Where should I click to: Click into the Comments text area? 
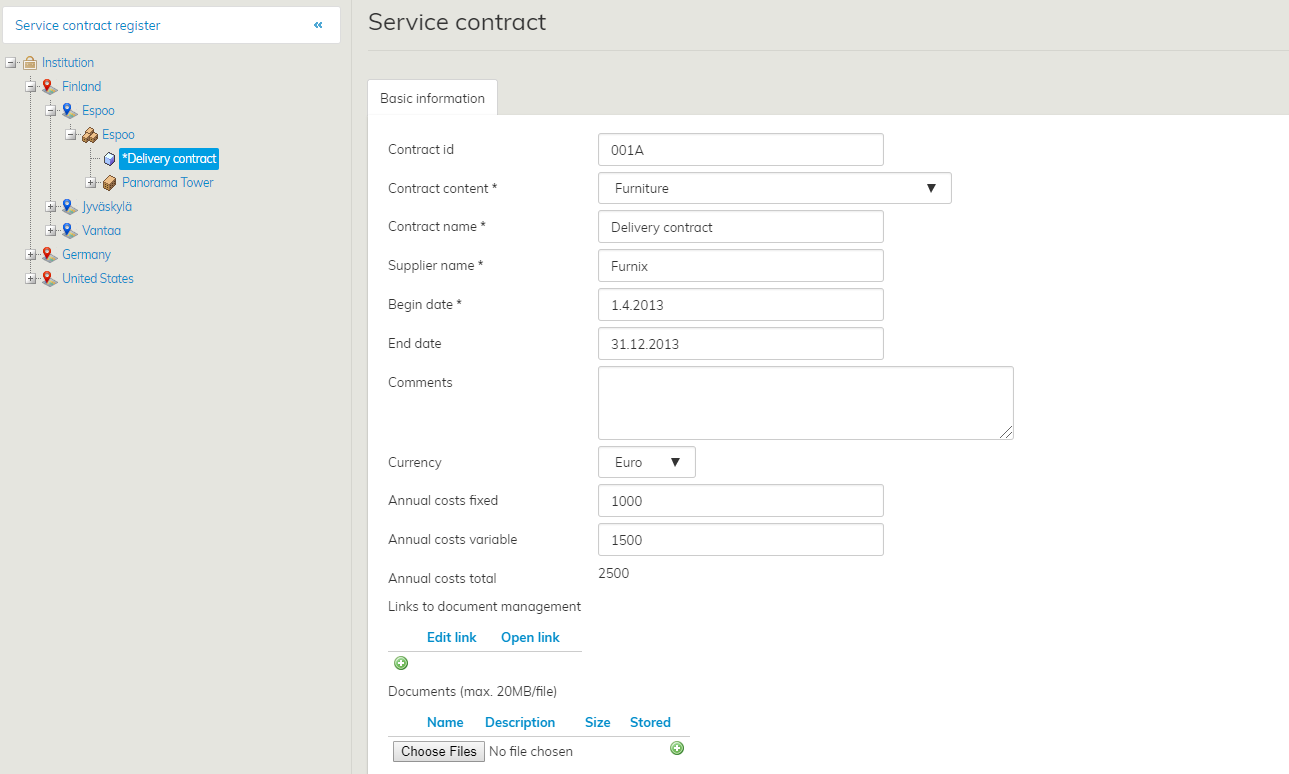coord(805,402)
